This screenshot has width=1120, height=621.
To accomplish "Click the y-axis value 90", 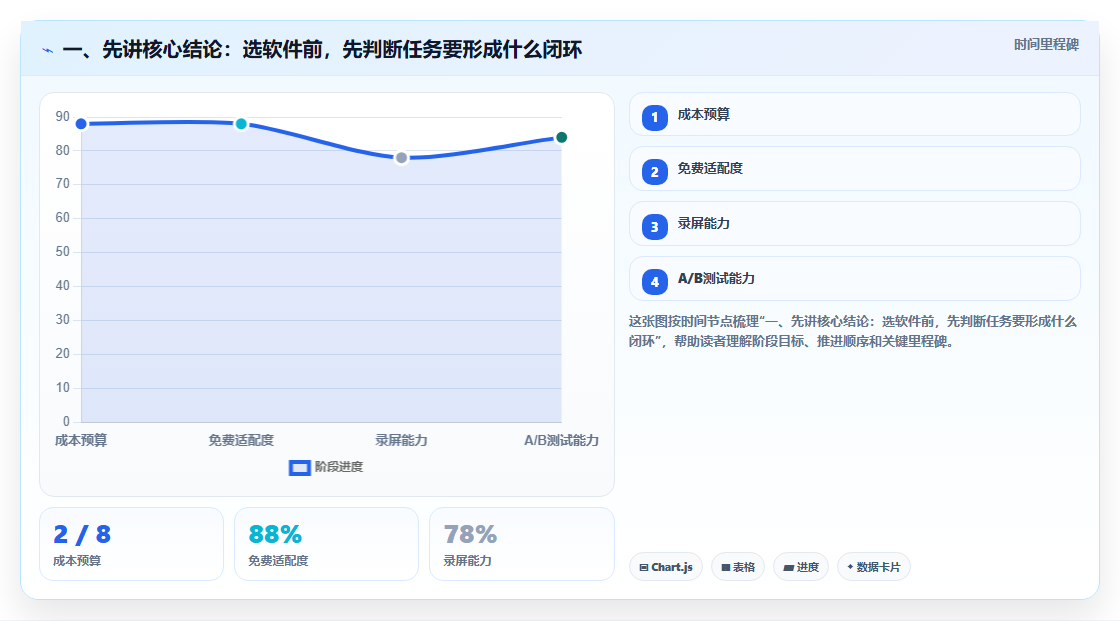I will click(63, 116).
